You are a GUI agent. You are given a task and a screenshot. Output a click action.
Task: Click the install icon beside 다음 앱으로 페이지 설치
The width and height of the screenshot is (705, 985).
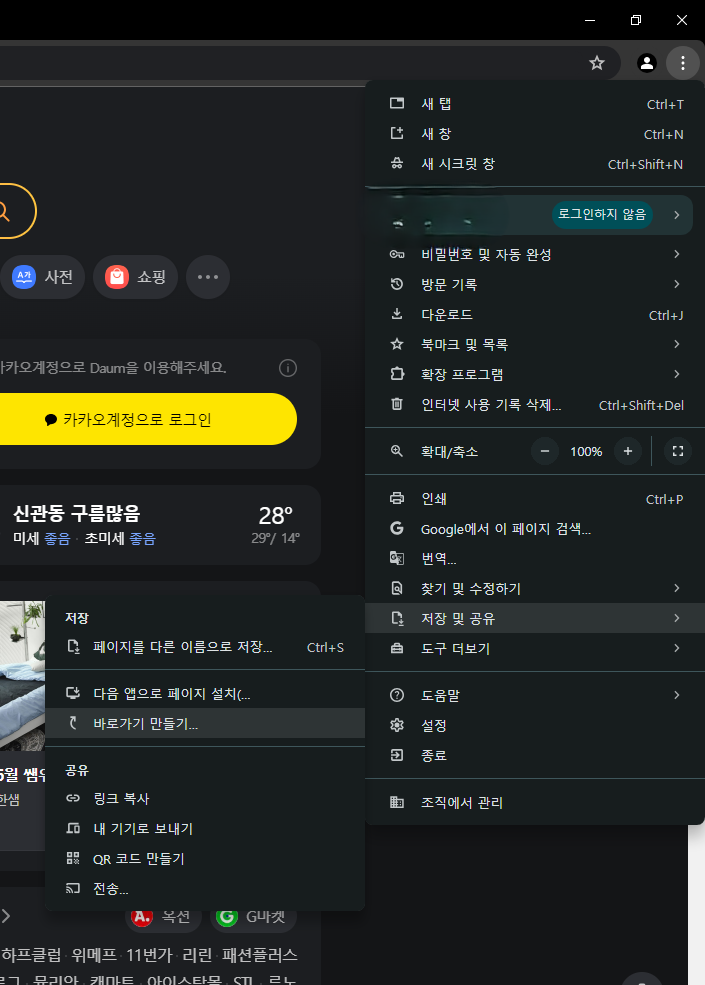click(73, 693)
